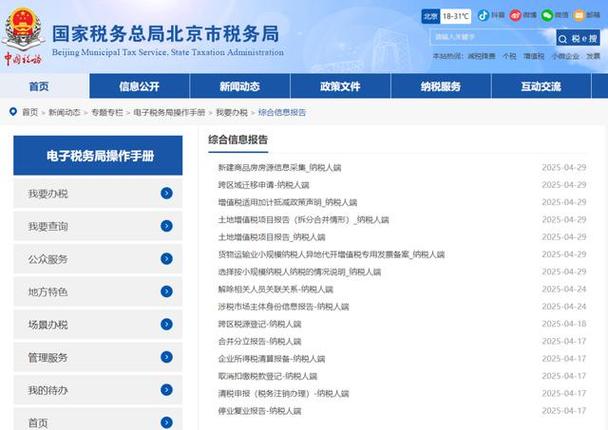Click the 国家税务总局北京市税务局 site title
608x430 pixels.
[166, 33]
